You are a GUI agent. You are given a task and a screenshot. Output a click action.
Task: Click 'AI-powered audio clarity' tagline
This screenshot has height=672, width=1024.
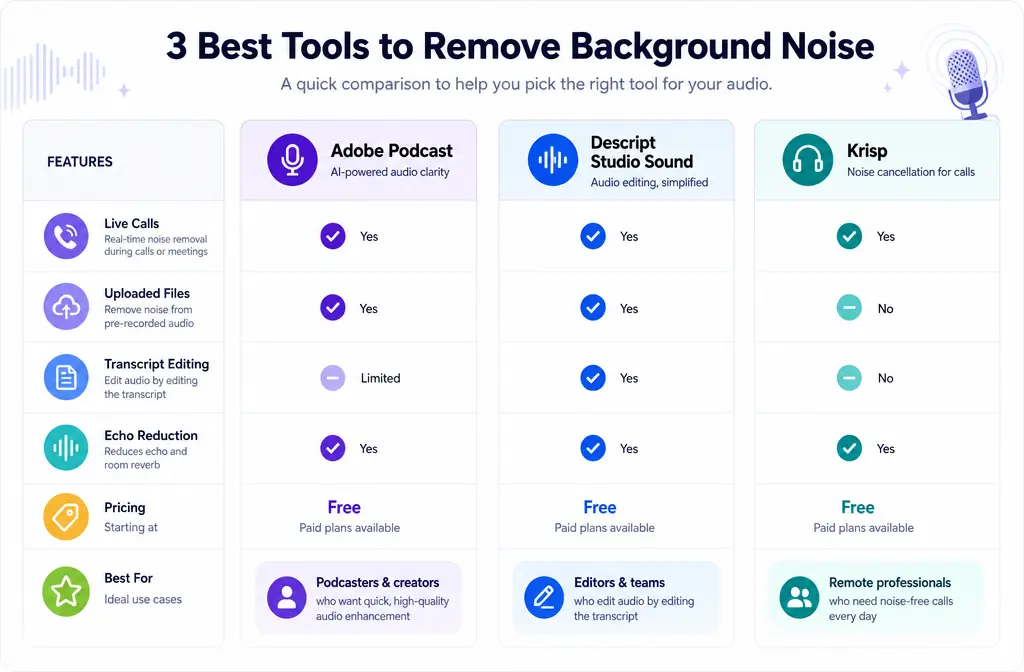point(390,172)
